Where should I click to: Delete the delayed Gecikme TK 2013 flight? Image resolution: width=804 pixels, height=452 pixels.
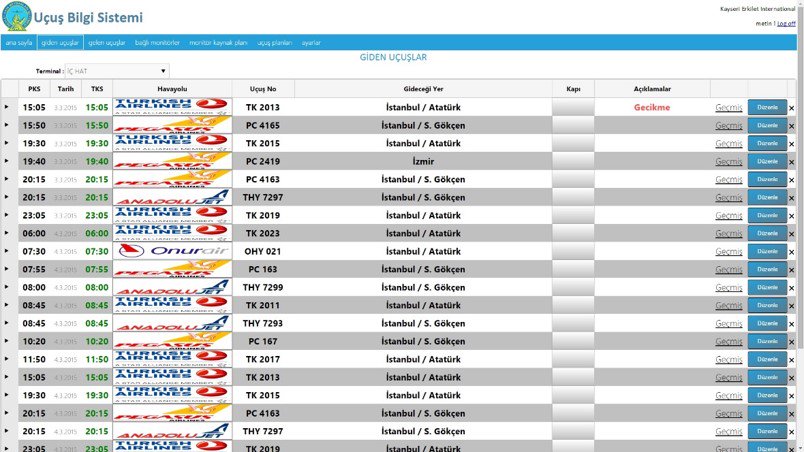[791, 108]
